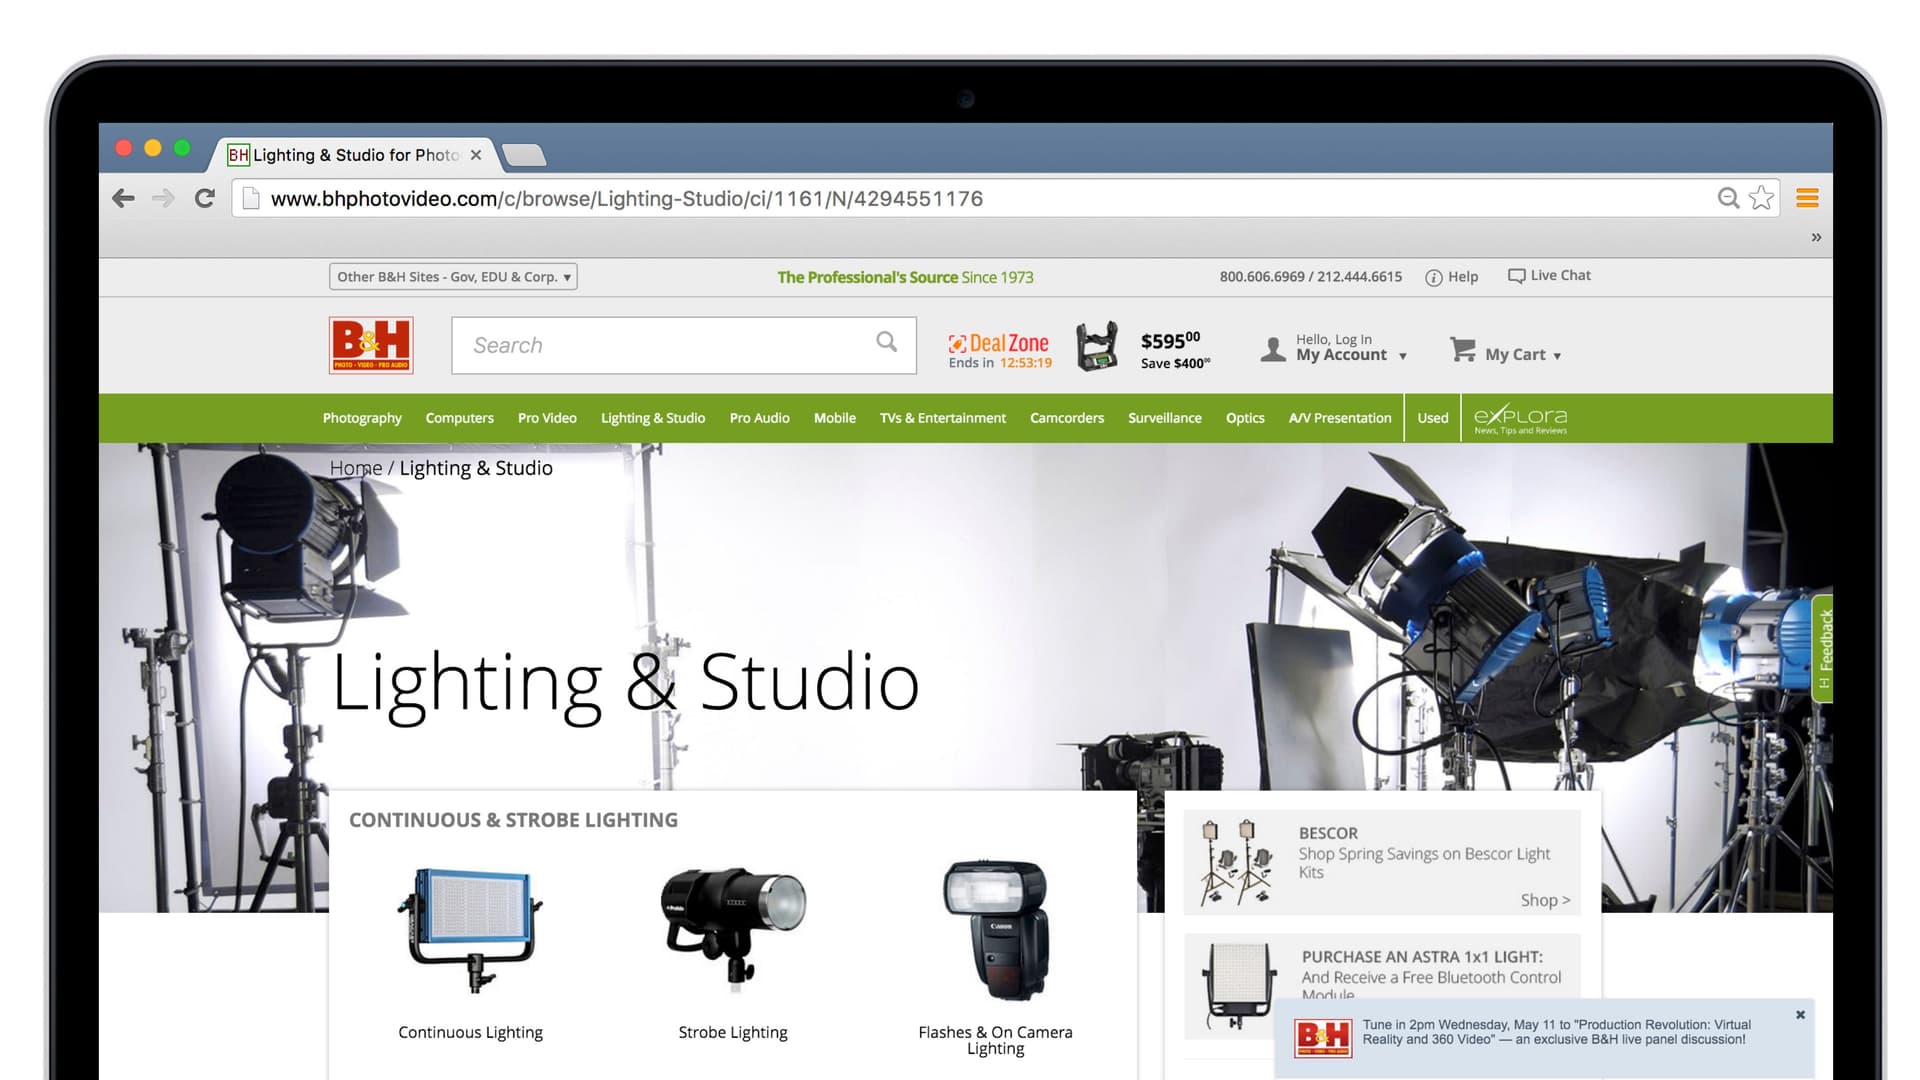Click the Home breadcrumb link
The image size is (1920, 1080).
coord(356,468)
